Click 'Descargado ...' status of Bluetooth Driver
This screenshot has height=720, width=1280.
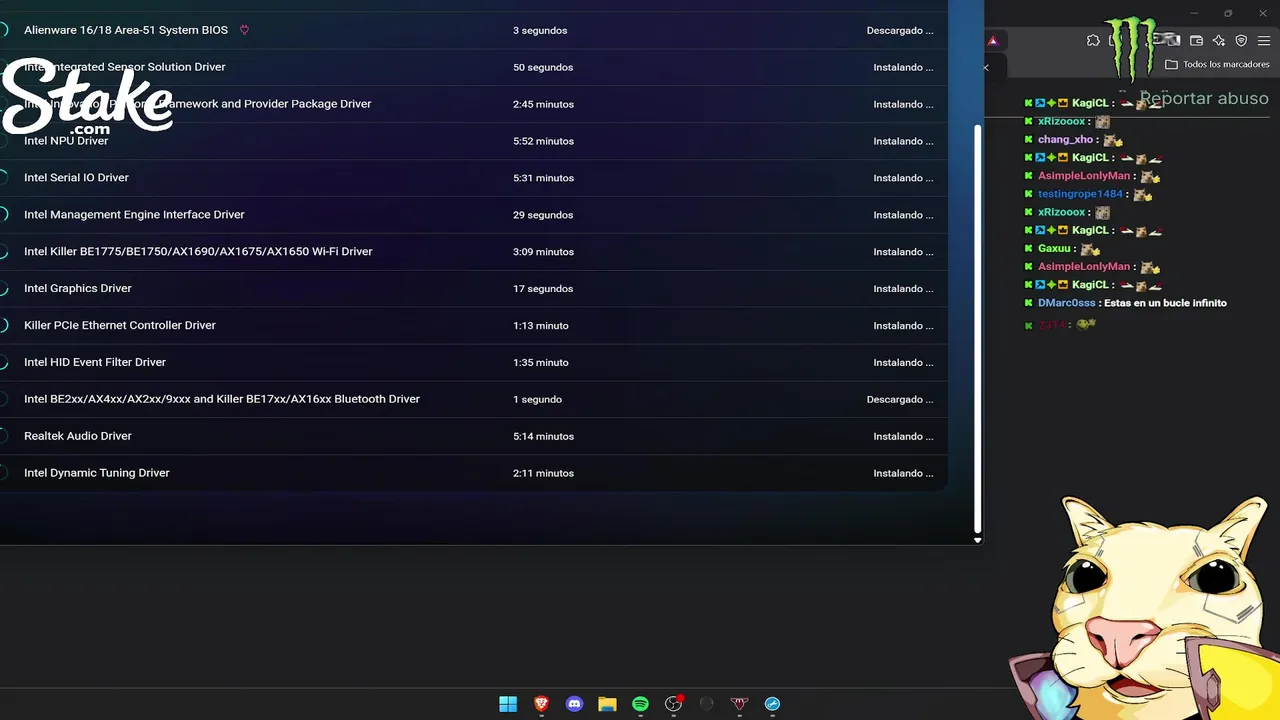pos(900,399)
